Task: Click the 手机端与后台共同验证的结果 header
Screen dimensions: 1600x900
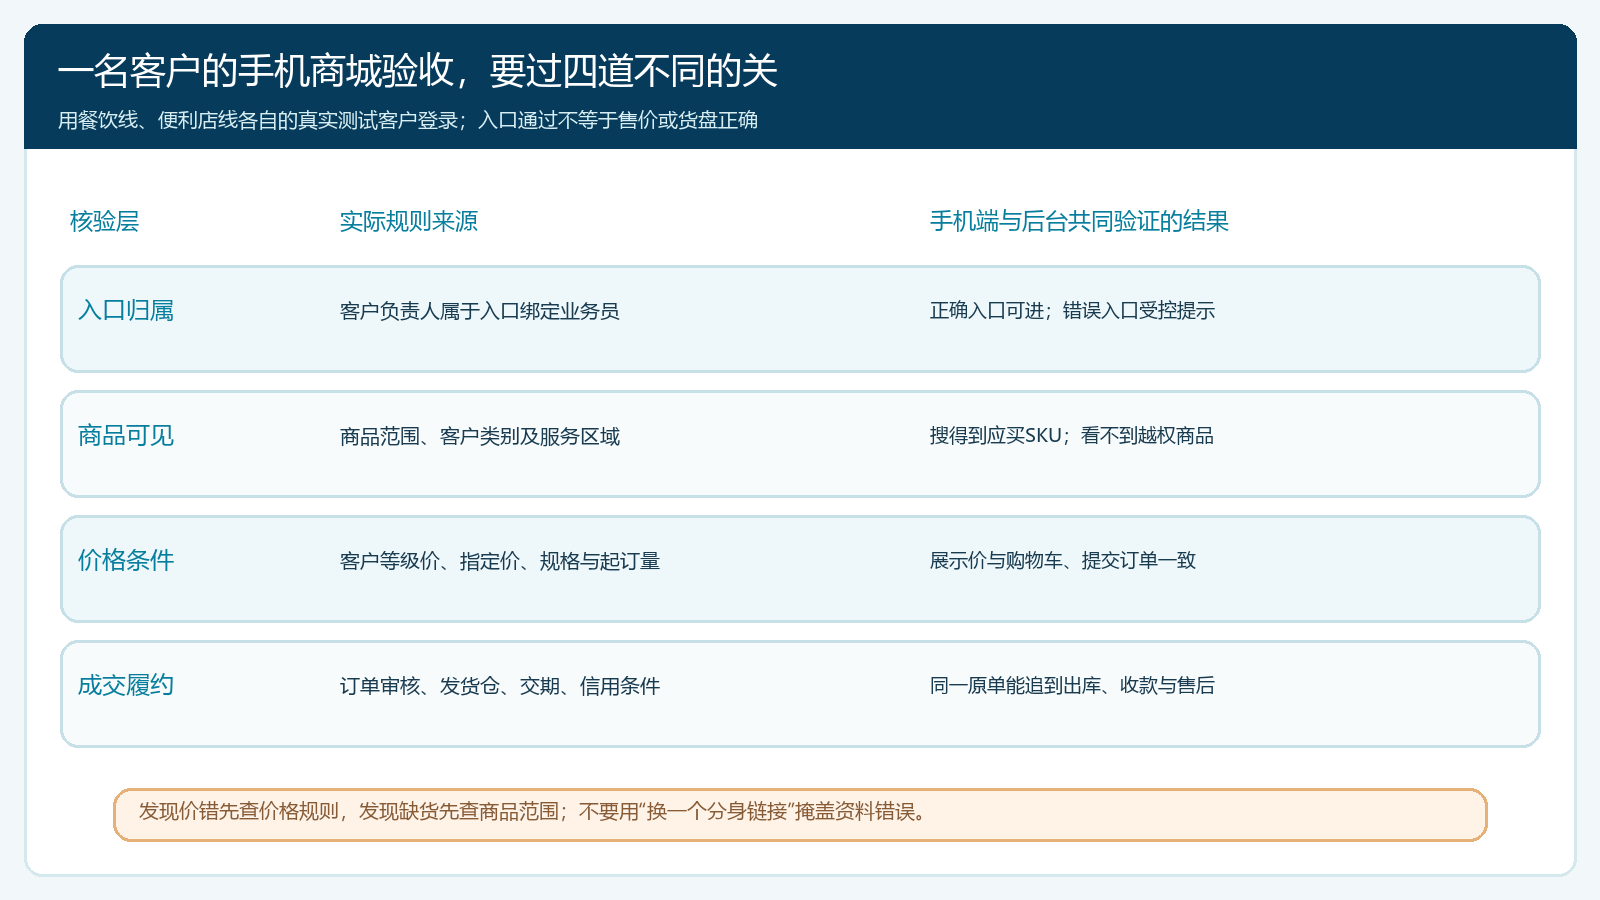Action: 1079,221
